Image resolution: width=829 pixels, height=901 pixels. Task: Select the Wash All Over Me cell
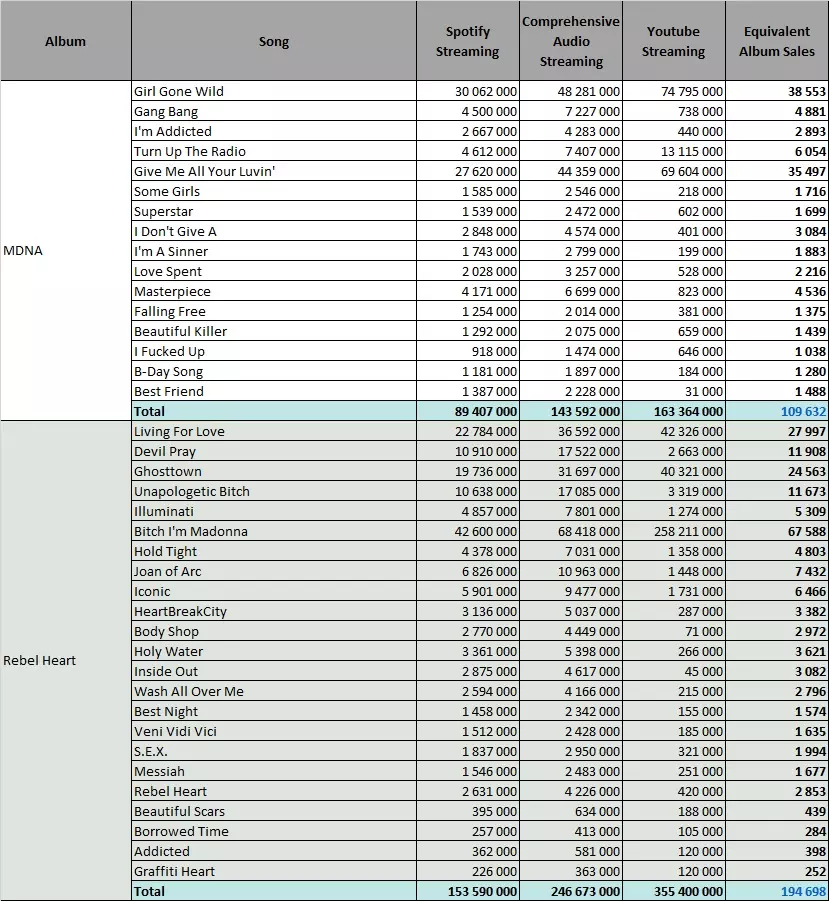[x=273, y=691]
